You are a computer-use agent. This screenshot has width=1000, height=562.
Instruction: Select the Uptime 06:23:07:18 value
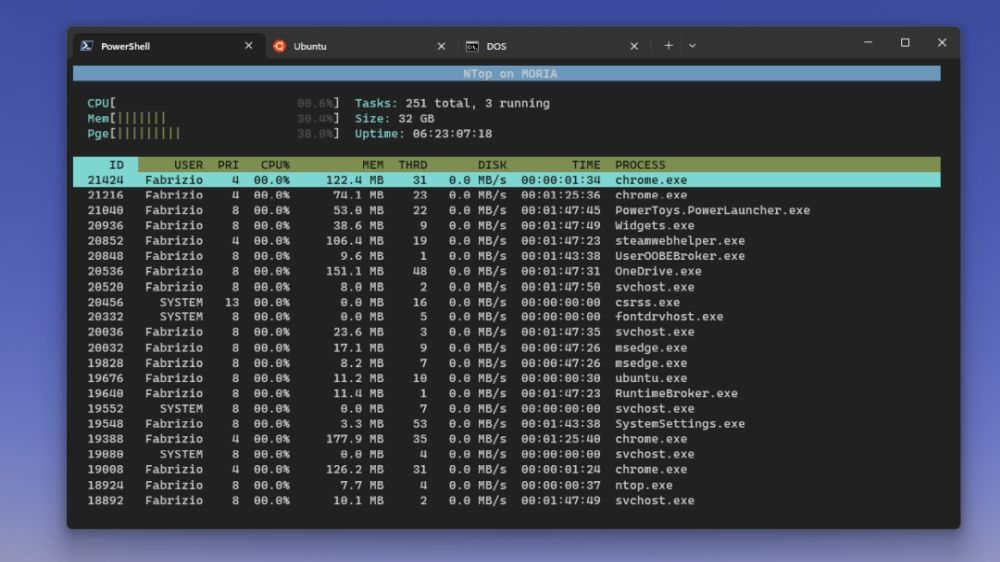tap(452, 134)
